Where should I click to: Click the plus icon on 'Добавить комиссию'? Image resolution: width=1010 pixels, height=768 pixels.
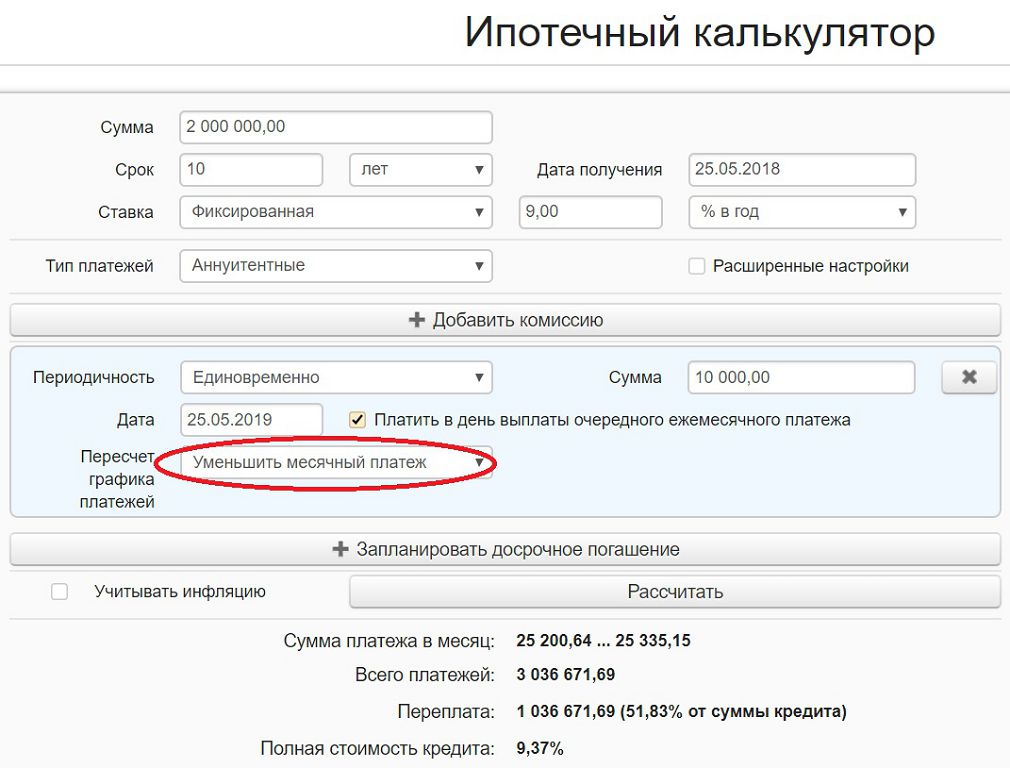point(417,320)
